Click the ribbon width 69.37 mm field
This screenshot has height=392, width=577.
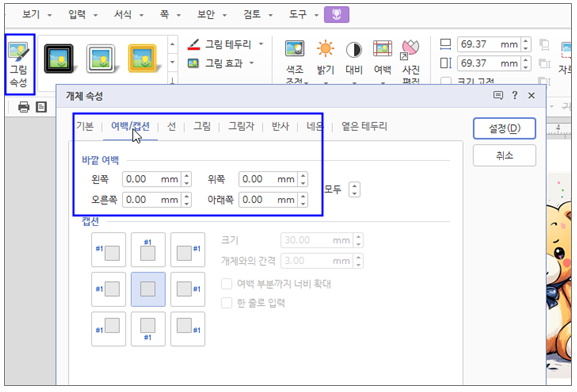[489, 45]
